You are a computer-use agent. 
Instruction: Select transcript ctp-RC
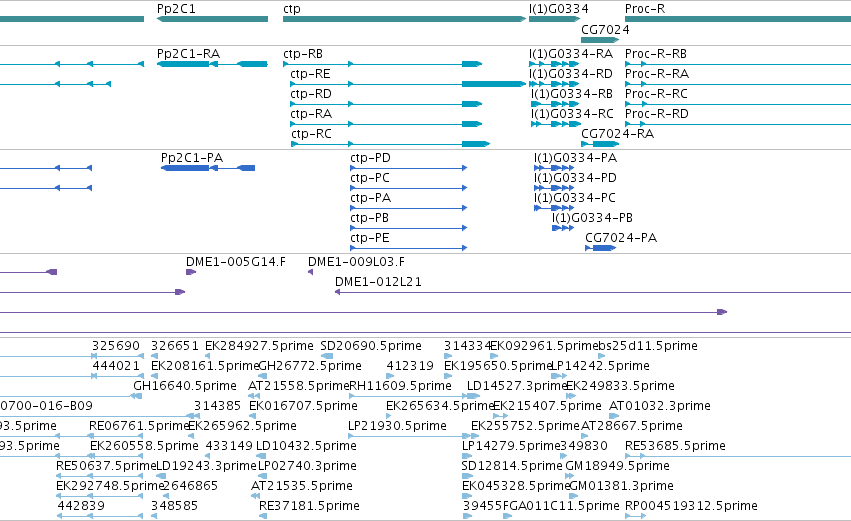(x=312, y=134)
